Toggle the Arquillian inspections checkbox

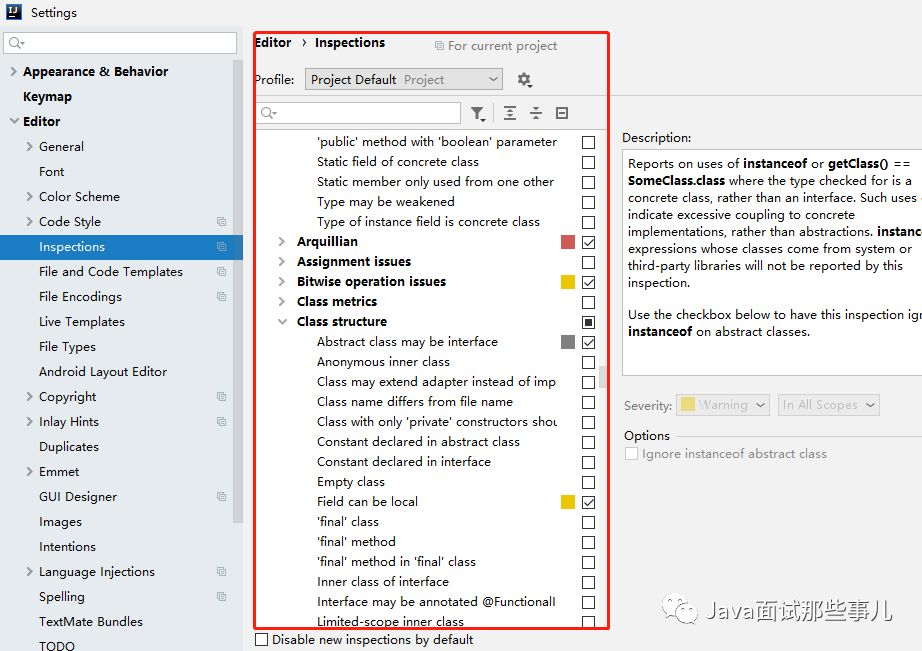(x=588, y=242)
